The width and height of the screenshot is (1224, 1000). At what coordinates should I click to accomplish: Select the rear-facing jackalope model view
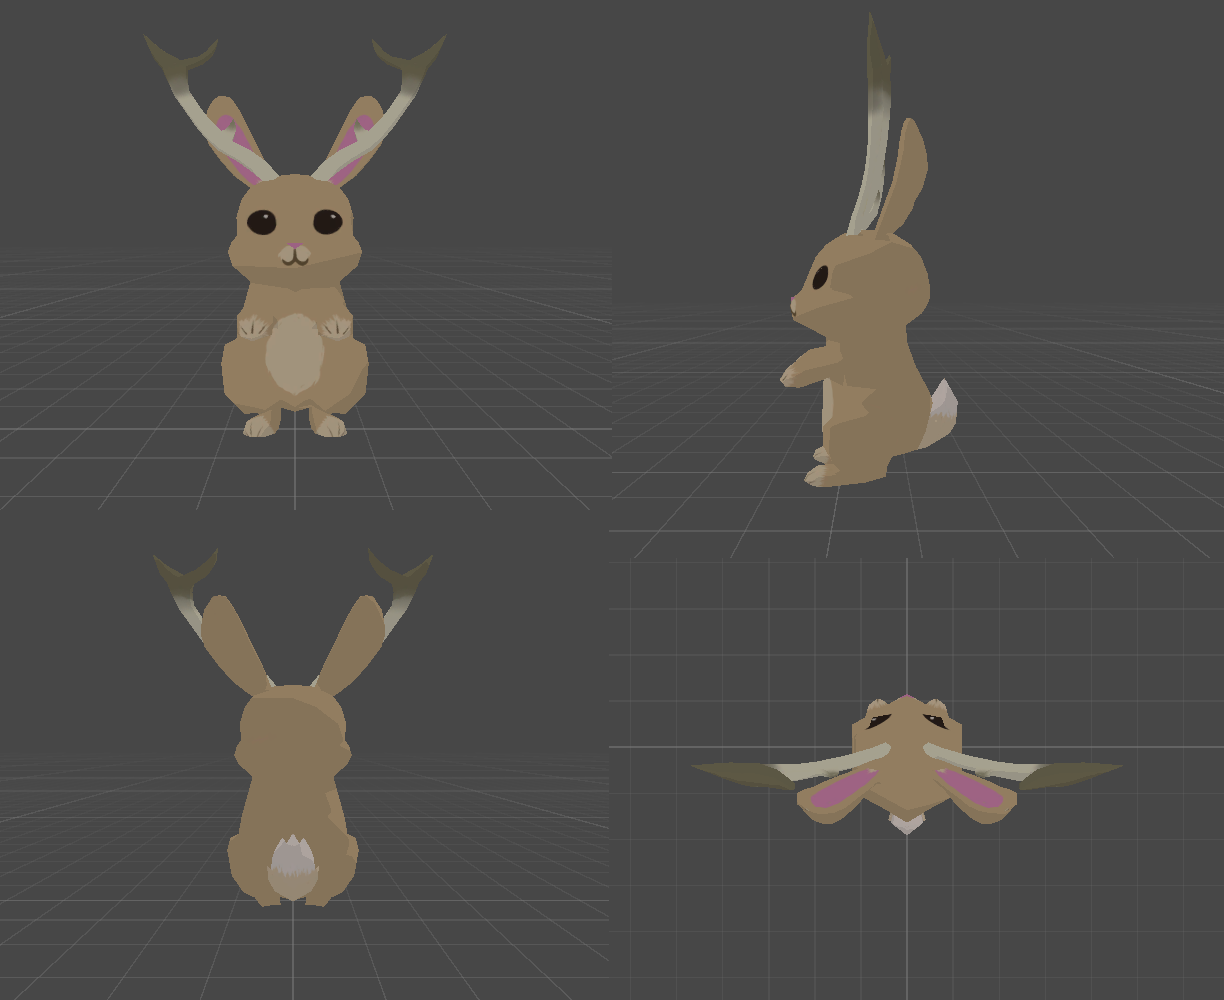(x=292, y=727)
